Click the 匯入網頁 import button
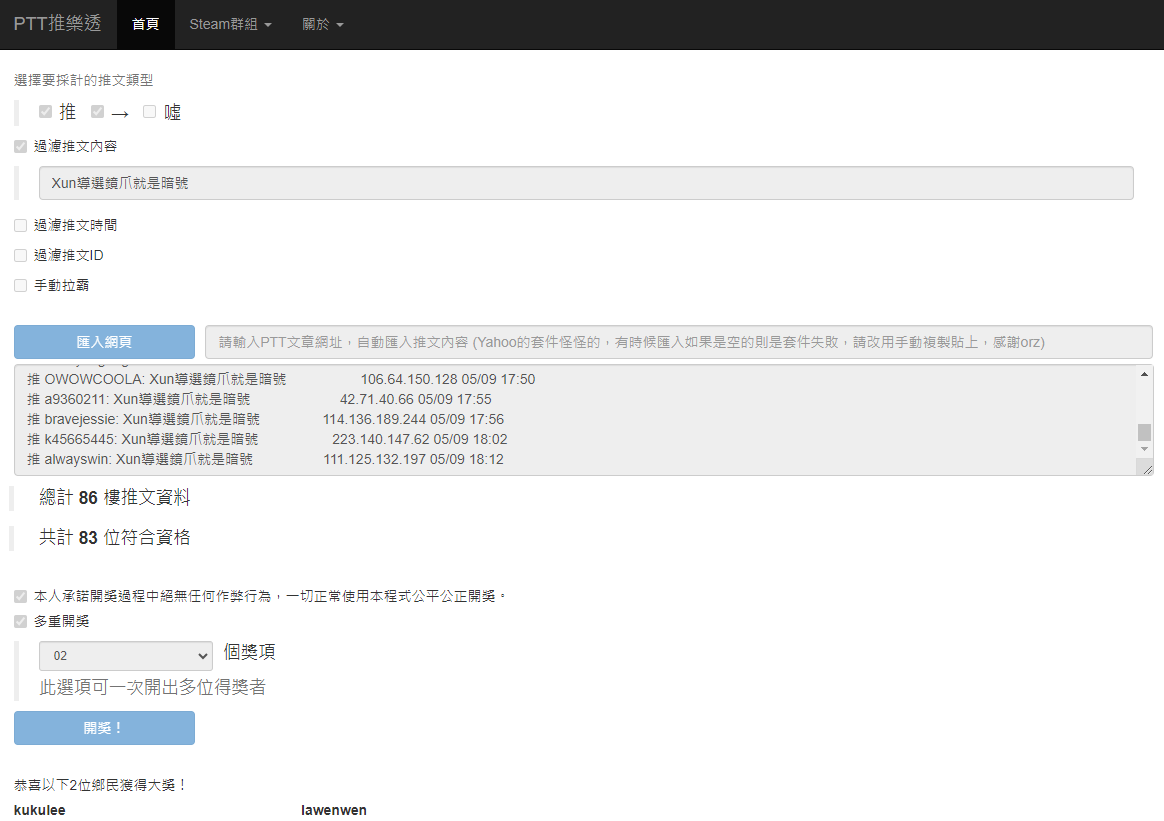Image resolution: width=1164 pixels, height=821 pixels. (x=105, y=341)
